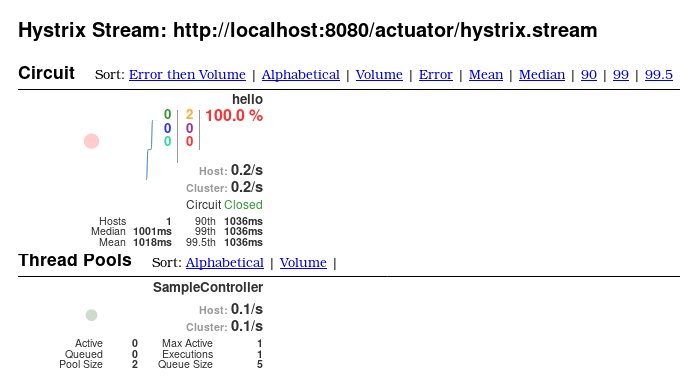Click 90th percentile value 1036ms
This screenshot has height=388, width=680.
pos(243,222)
